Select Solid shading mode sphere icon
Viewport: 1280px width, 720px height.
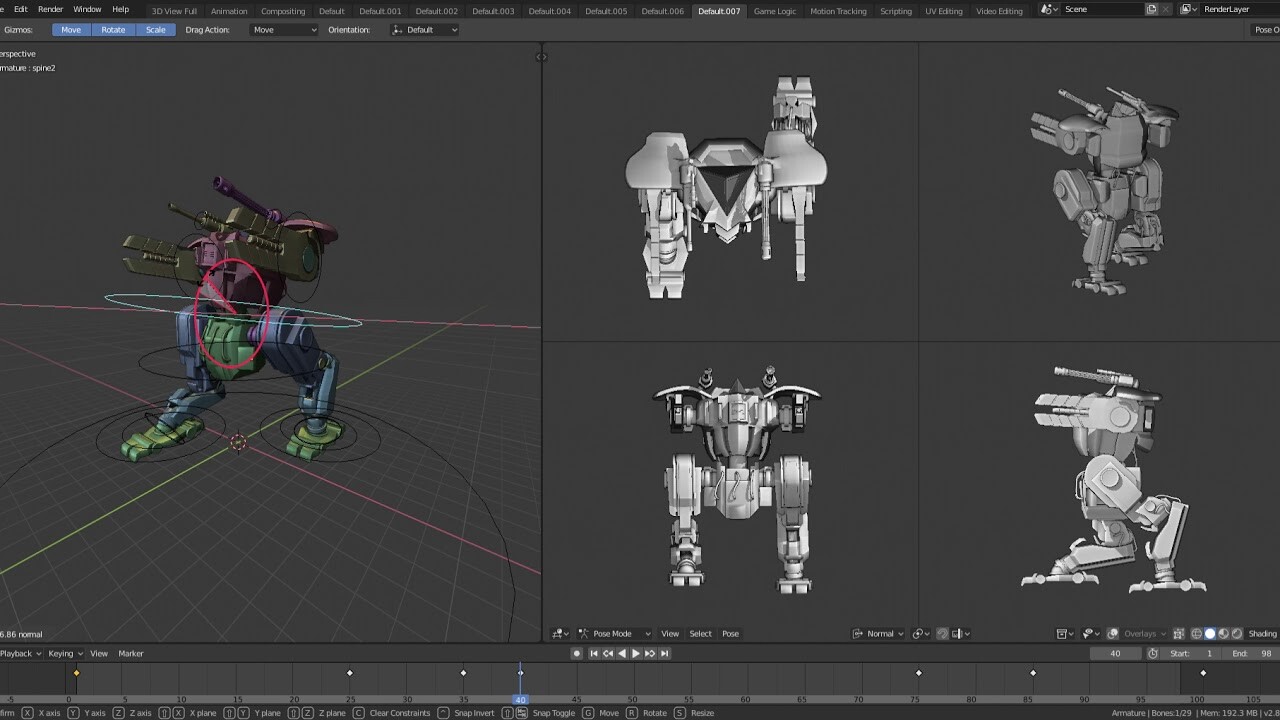(1211, 633)
